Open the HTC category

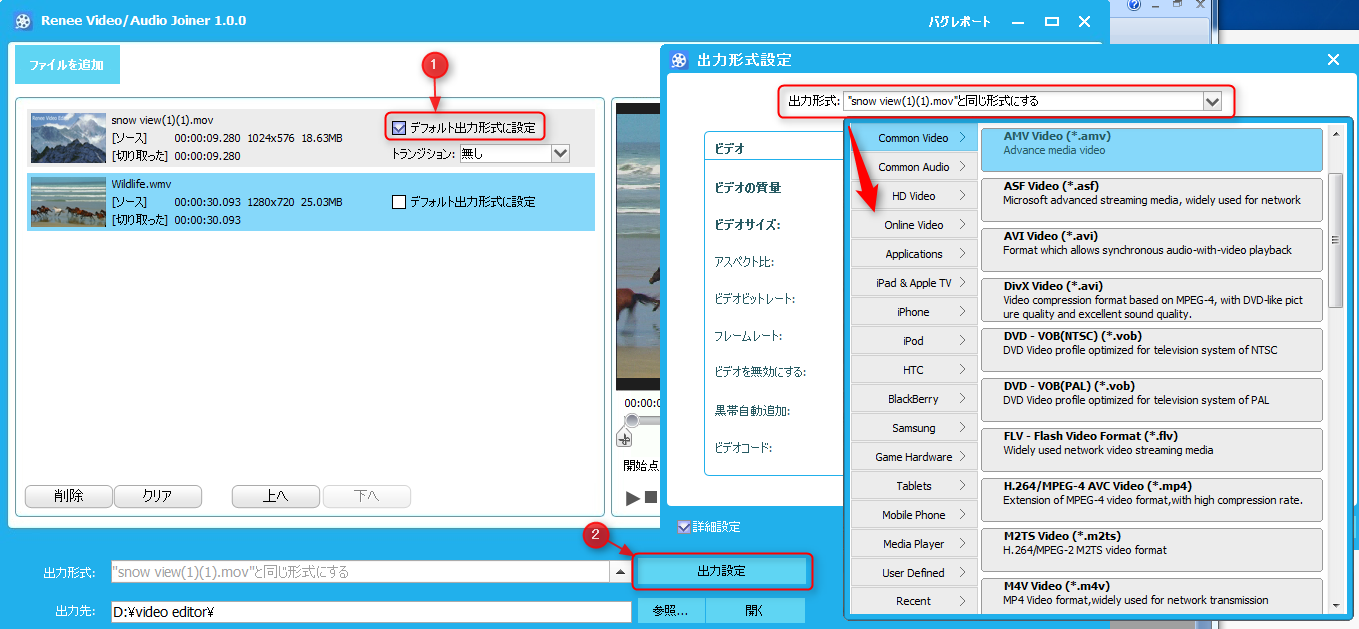[x=914, y=370]
